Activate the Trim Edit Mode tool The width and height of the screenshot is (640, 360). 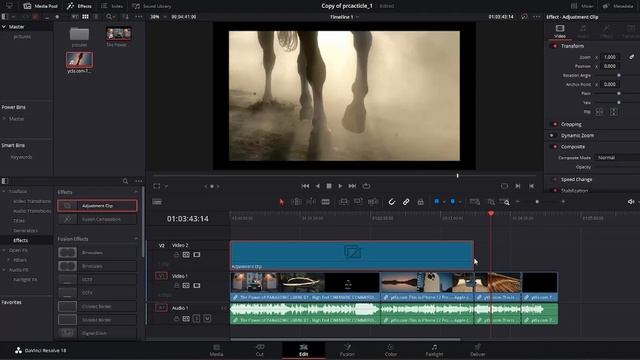click(x=296, y=202)
